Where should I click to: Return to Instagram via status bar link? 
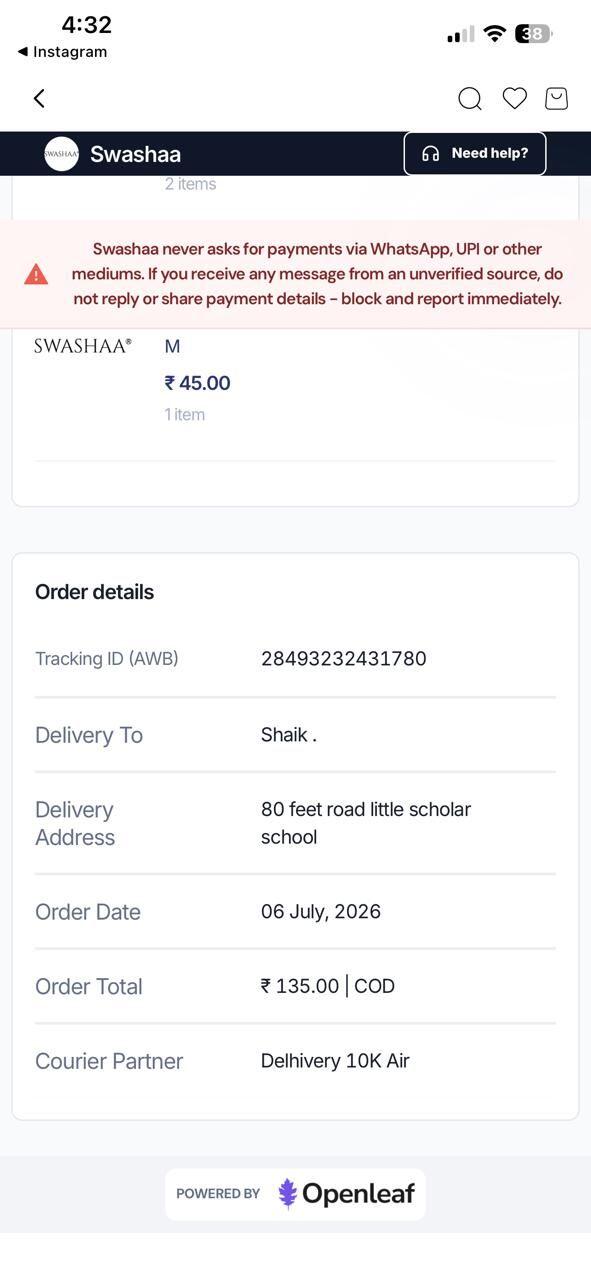(62, 52)
